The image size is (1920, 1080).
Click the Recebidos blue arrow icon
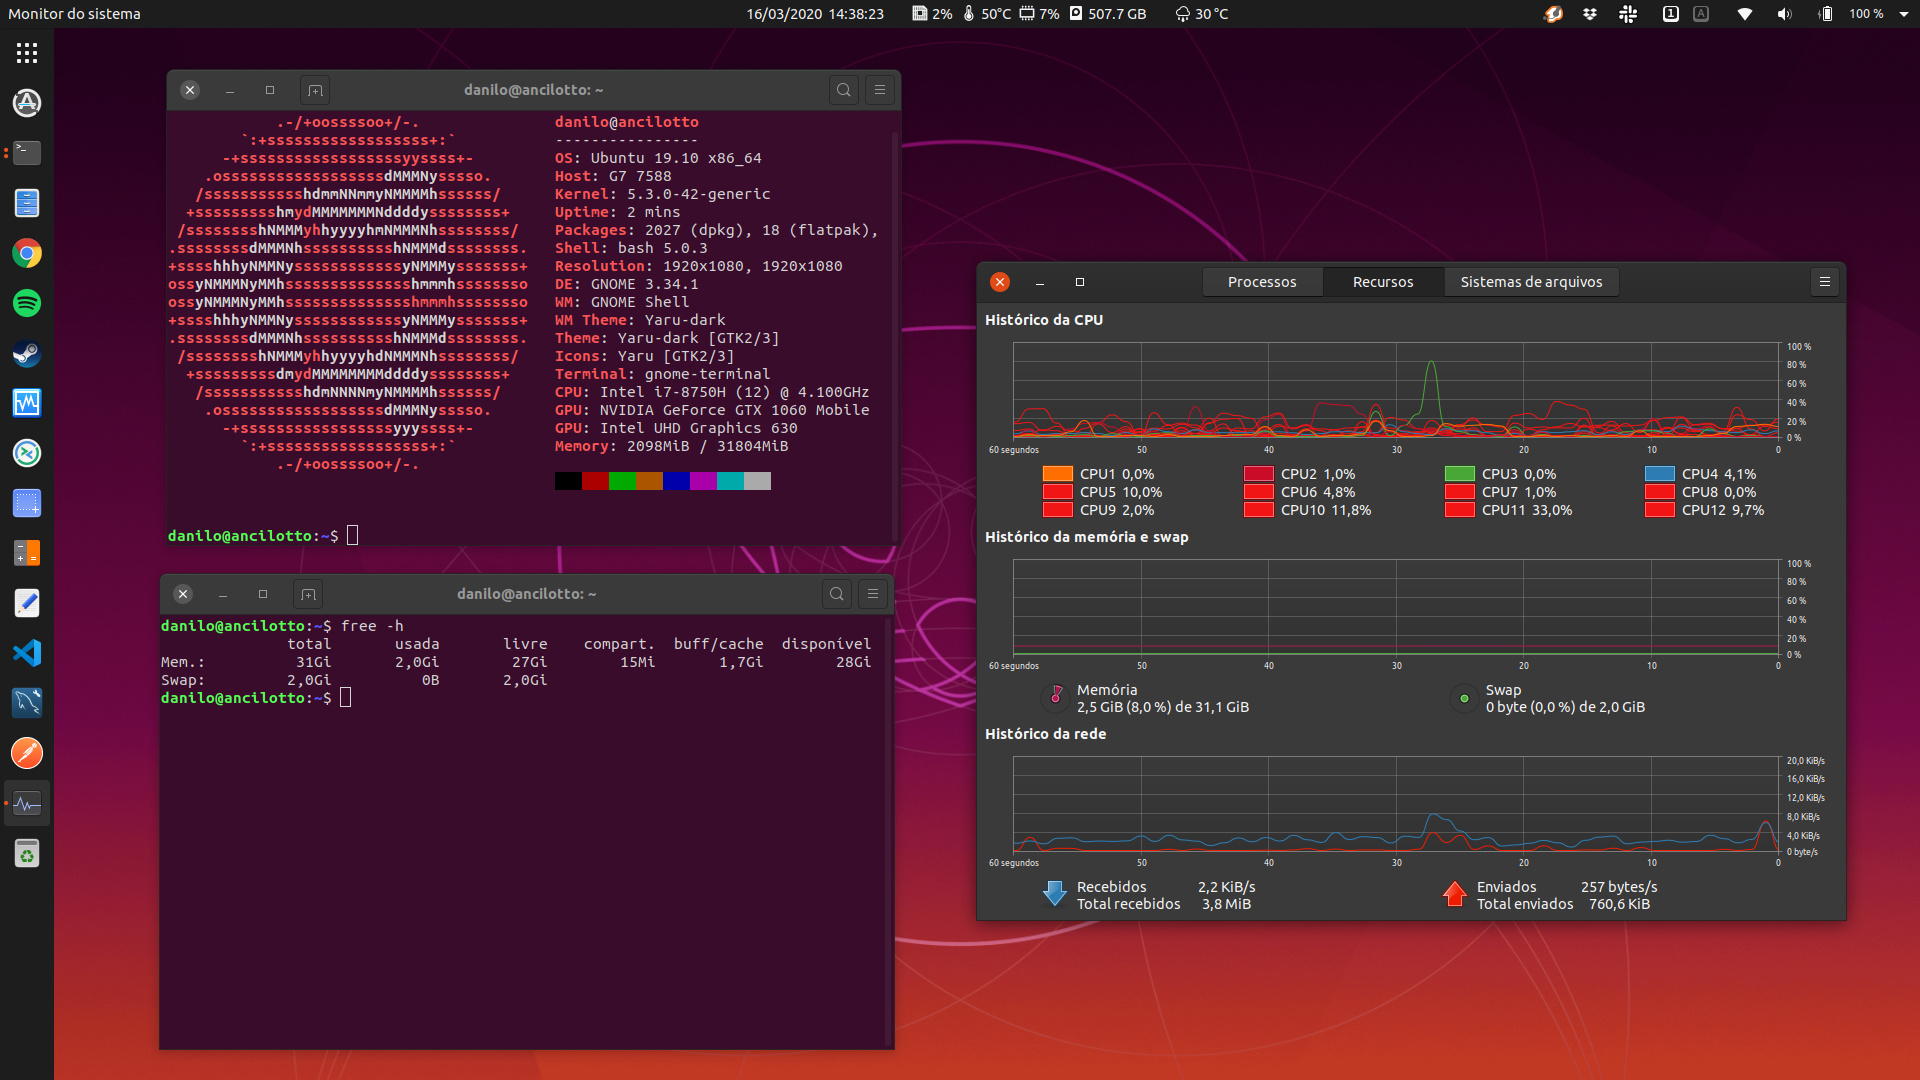pos(1054,893)
